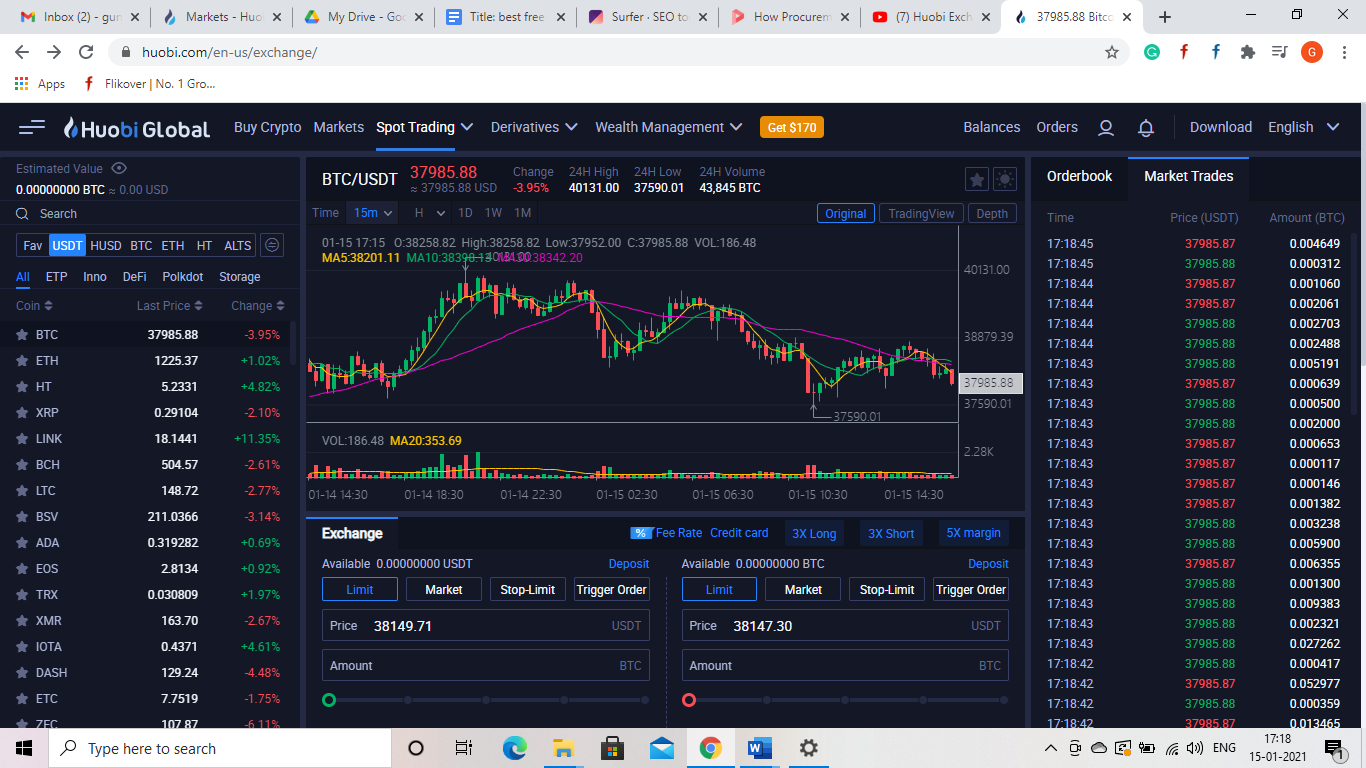Open the Grammarly extension icon
Viewport: 1366px width, 768px height.
point(1152,52)
